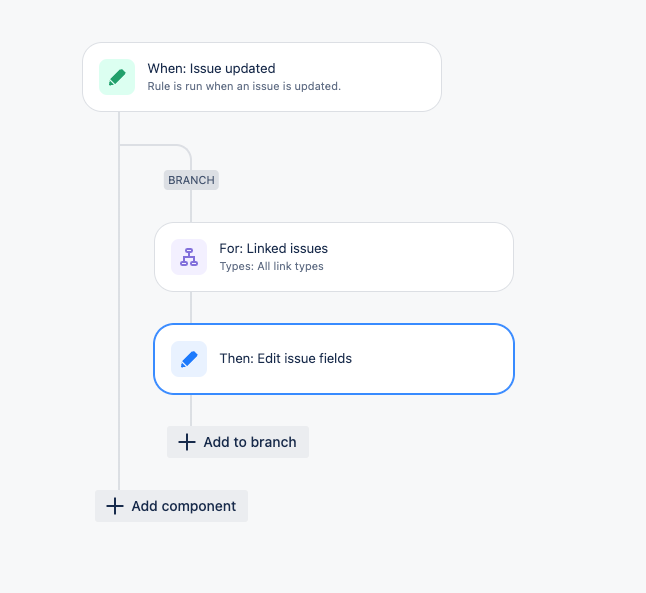Click 'Rule is run when an issue is updated' text
Image resolution: width=646 pixels, height=593 pixels.
click(x=244, y=87)
